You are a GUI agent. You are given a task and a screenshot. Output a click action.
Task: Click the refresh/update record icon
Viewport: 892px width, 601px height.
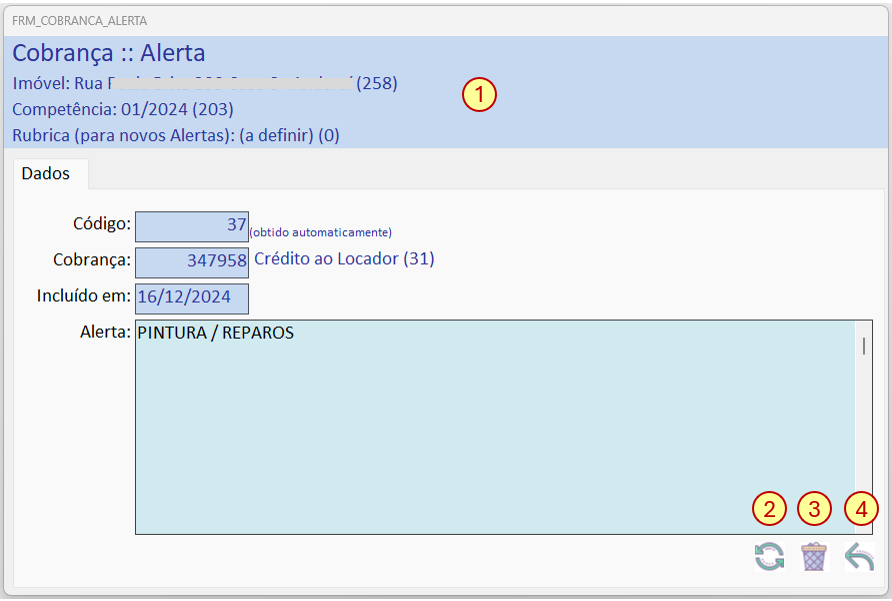(769, 557)
